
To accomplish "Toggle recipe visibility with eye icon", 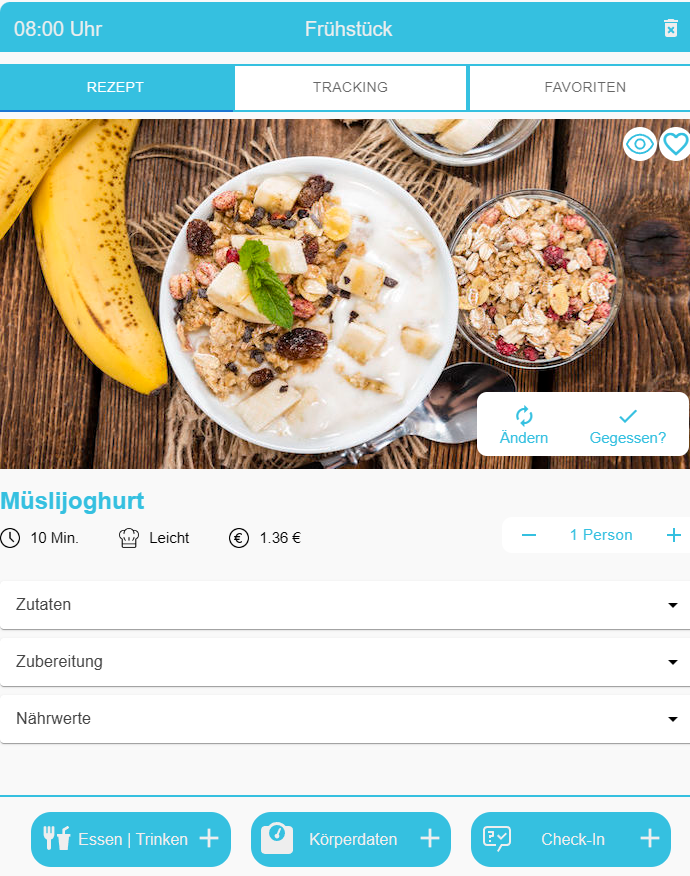I will point(640,144).
